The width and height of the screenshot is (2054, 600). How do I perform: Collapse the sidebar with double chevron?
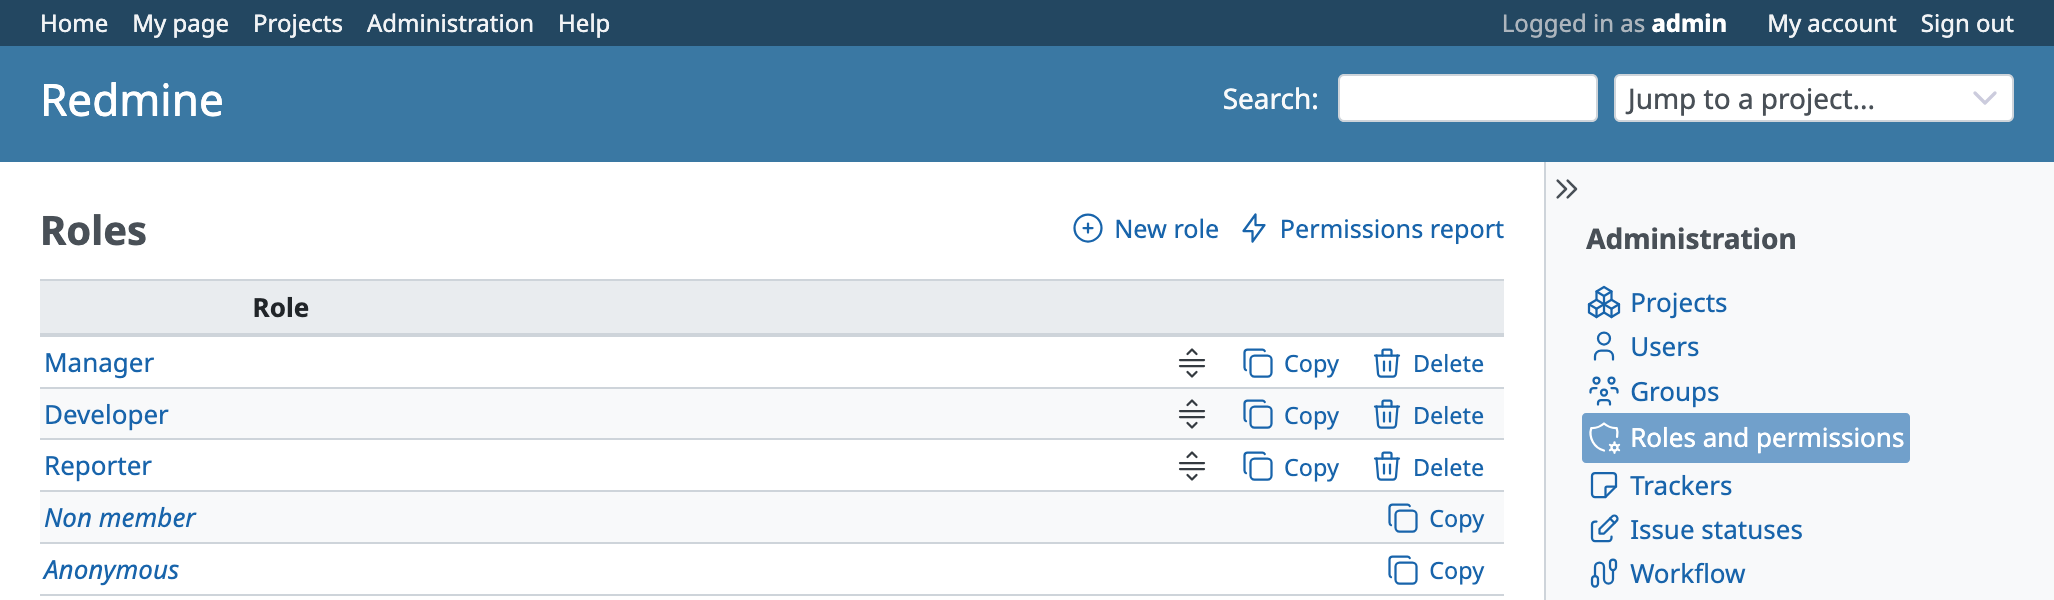click(x=1566, y=189)
